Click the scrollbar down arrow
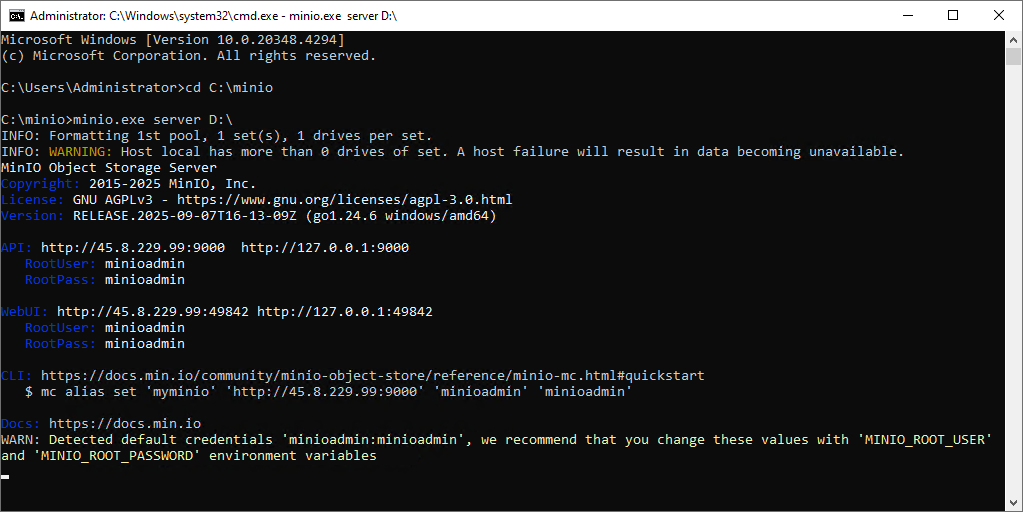This screenshot has width=1023, height=512. (1013, 503)
